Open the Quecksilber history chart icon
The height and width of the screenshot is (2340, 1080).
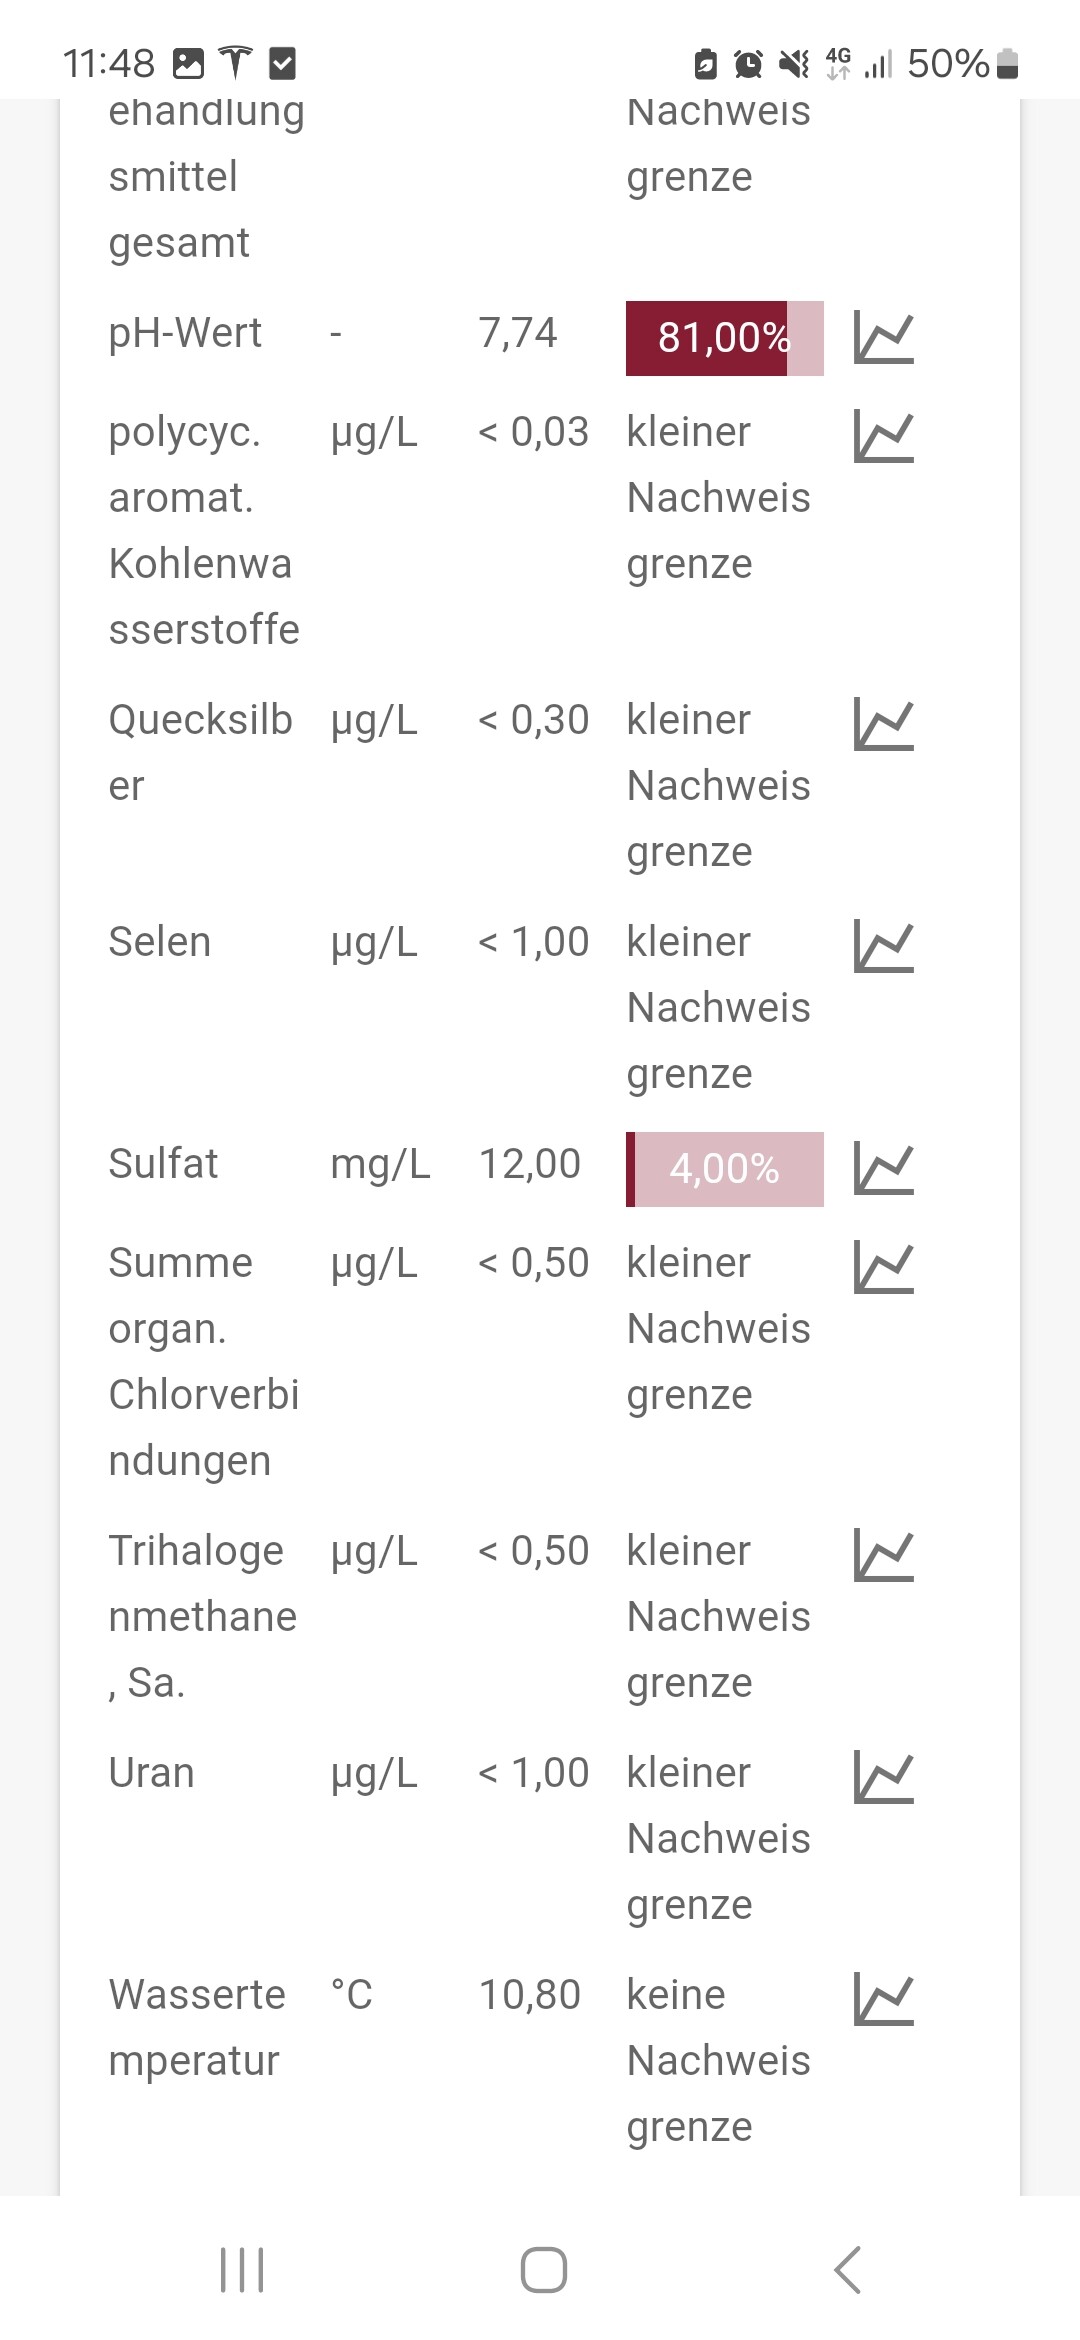[884, 724]
